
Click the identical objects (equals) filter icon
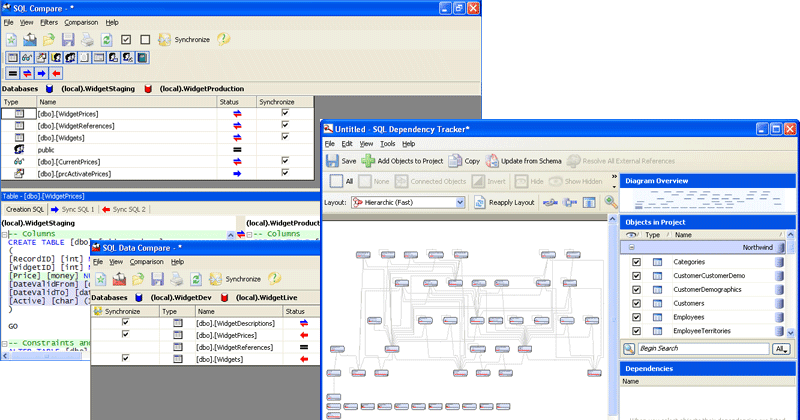coord(13,73)
